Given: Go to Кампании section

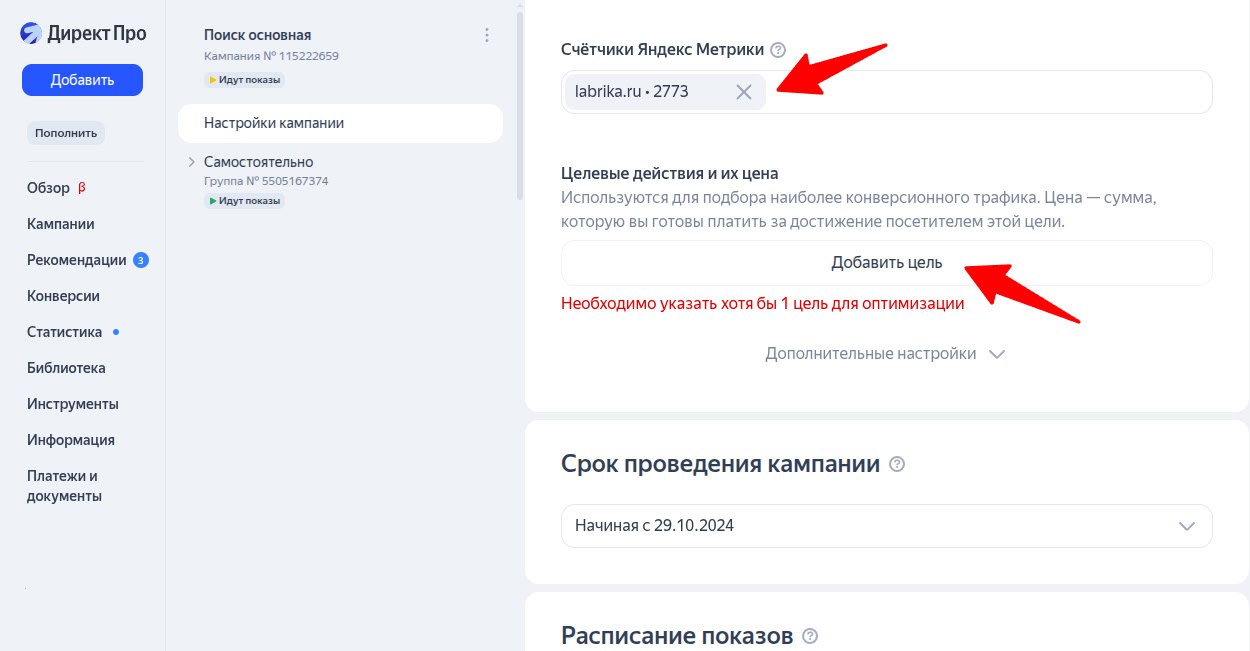Looking at the screenshot, I should 61,224.
